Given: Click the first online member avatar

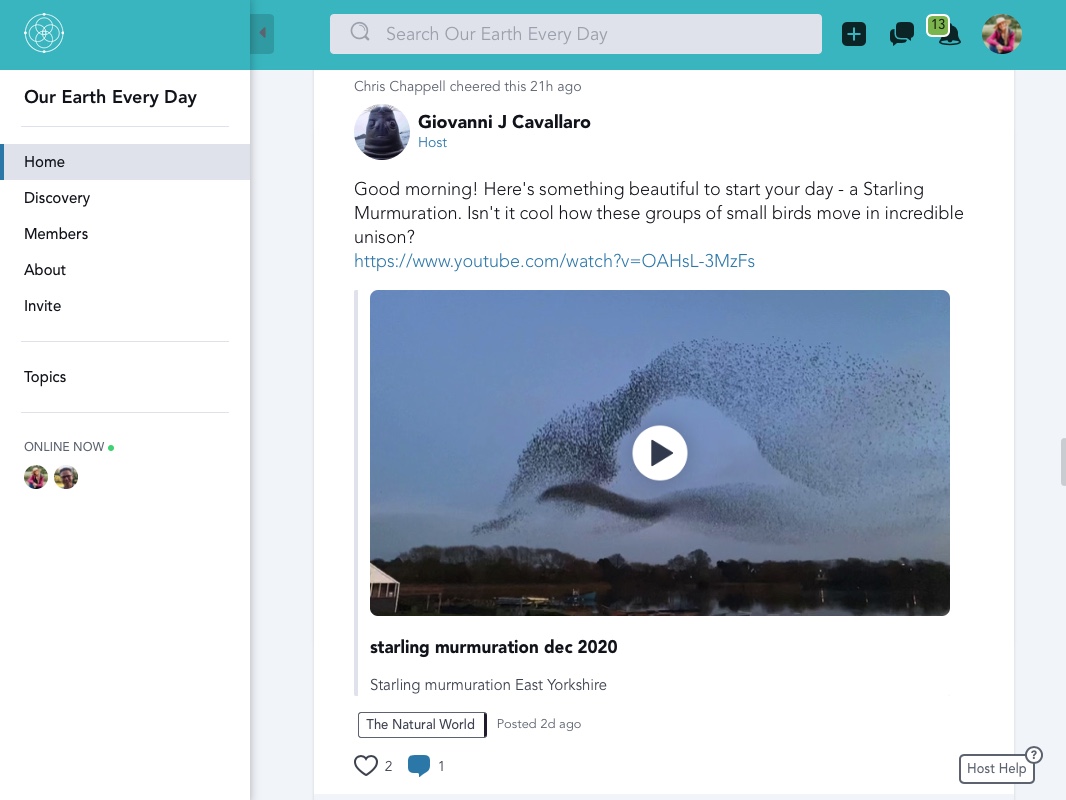Looking at the screenshot, I should tap(36, 477).
